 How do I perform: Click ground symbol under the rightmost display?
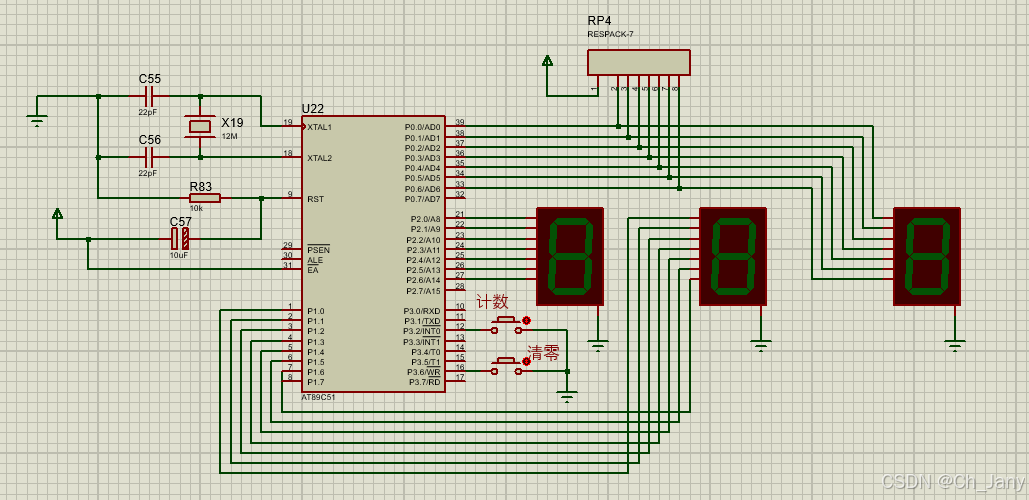[955, 346]
